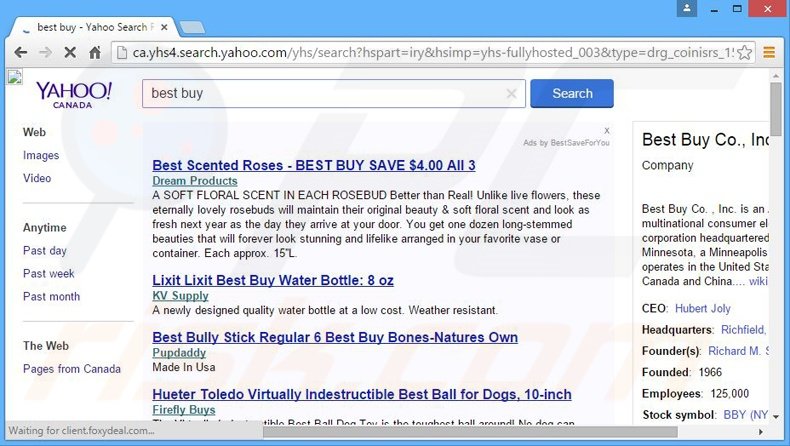
Task: Select the Web search category
Action: coord(34,132)
